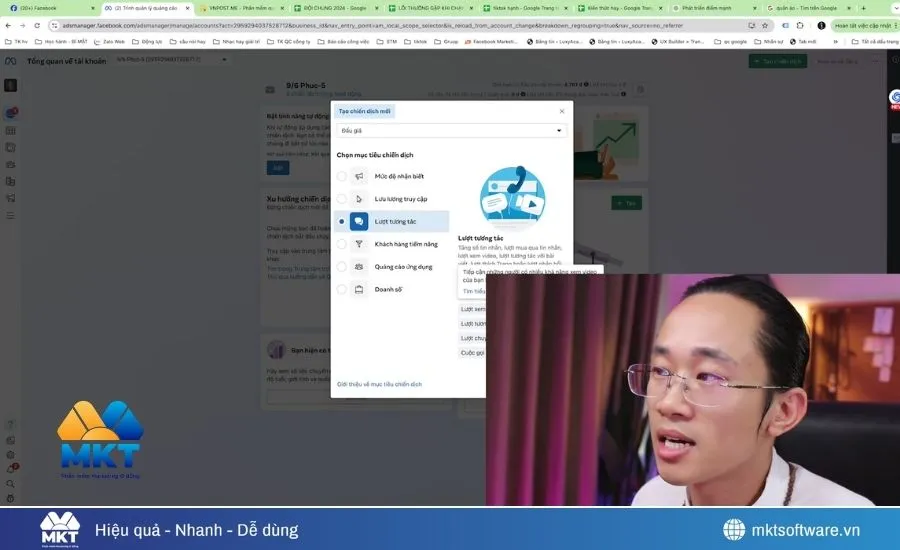This screenshot has height=550, width=900.
Task: Close the campaign creation dialog
Action: click(x=562, y=111)
